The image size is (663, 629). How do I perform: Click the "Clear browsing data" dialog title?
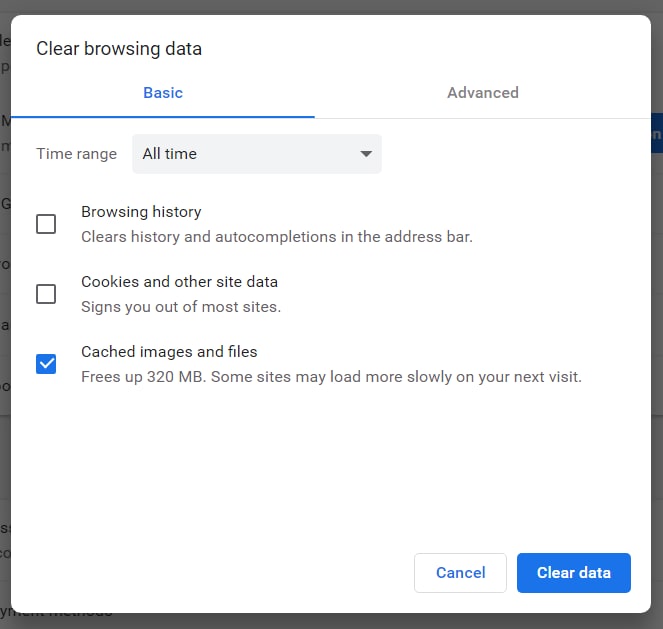point(119,48)
